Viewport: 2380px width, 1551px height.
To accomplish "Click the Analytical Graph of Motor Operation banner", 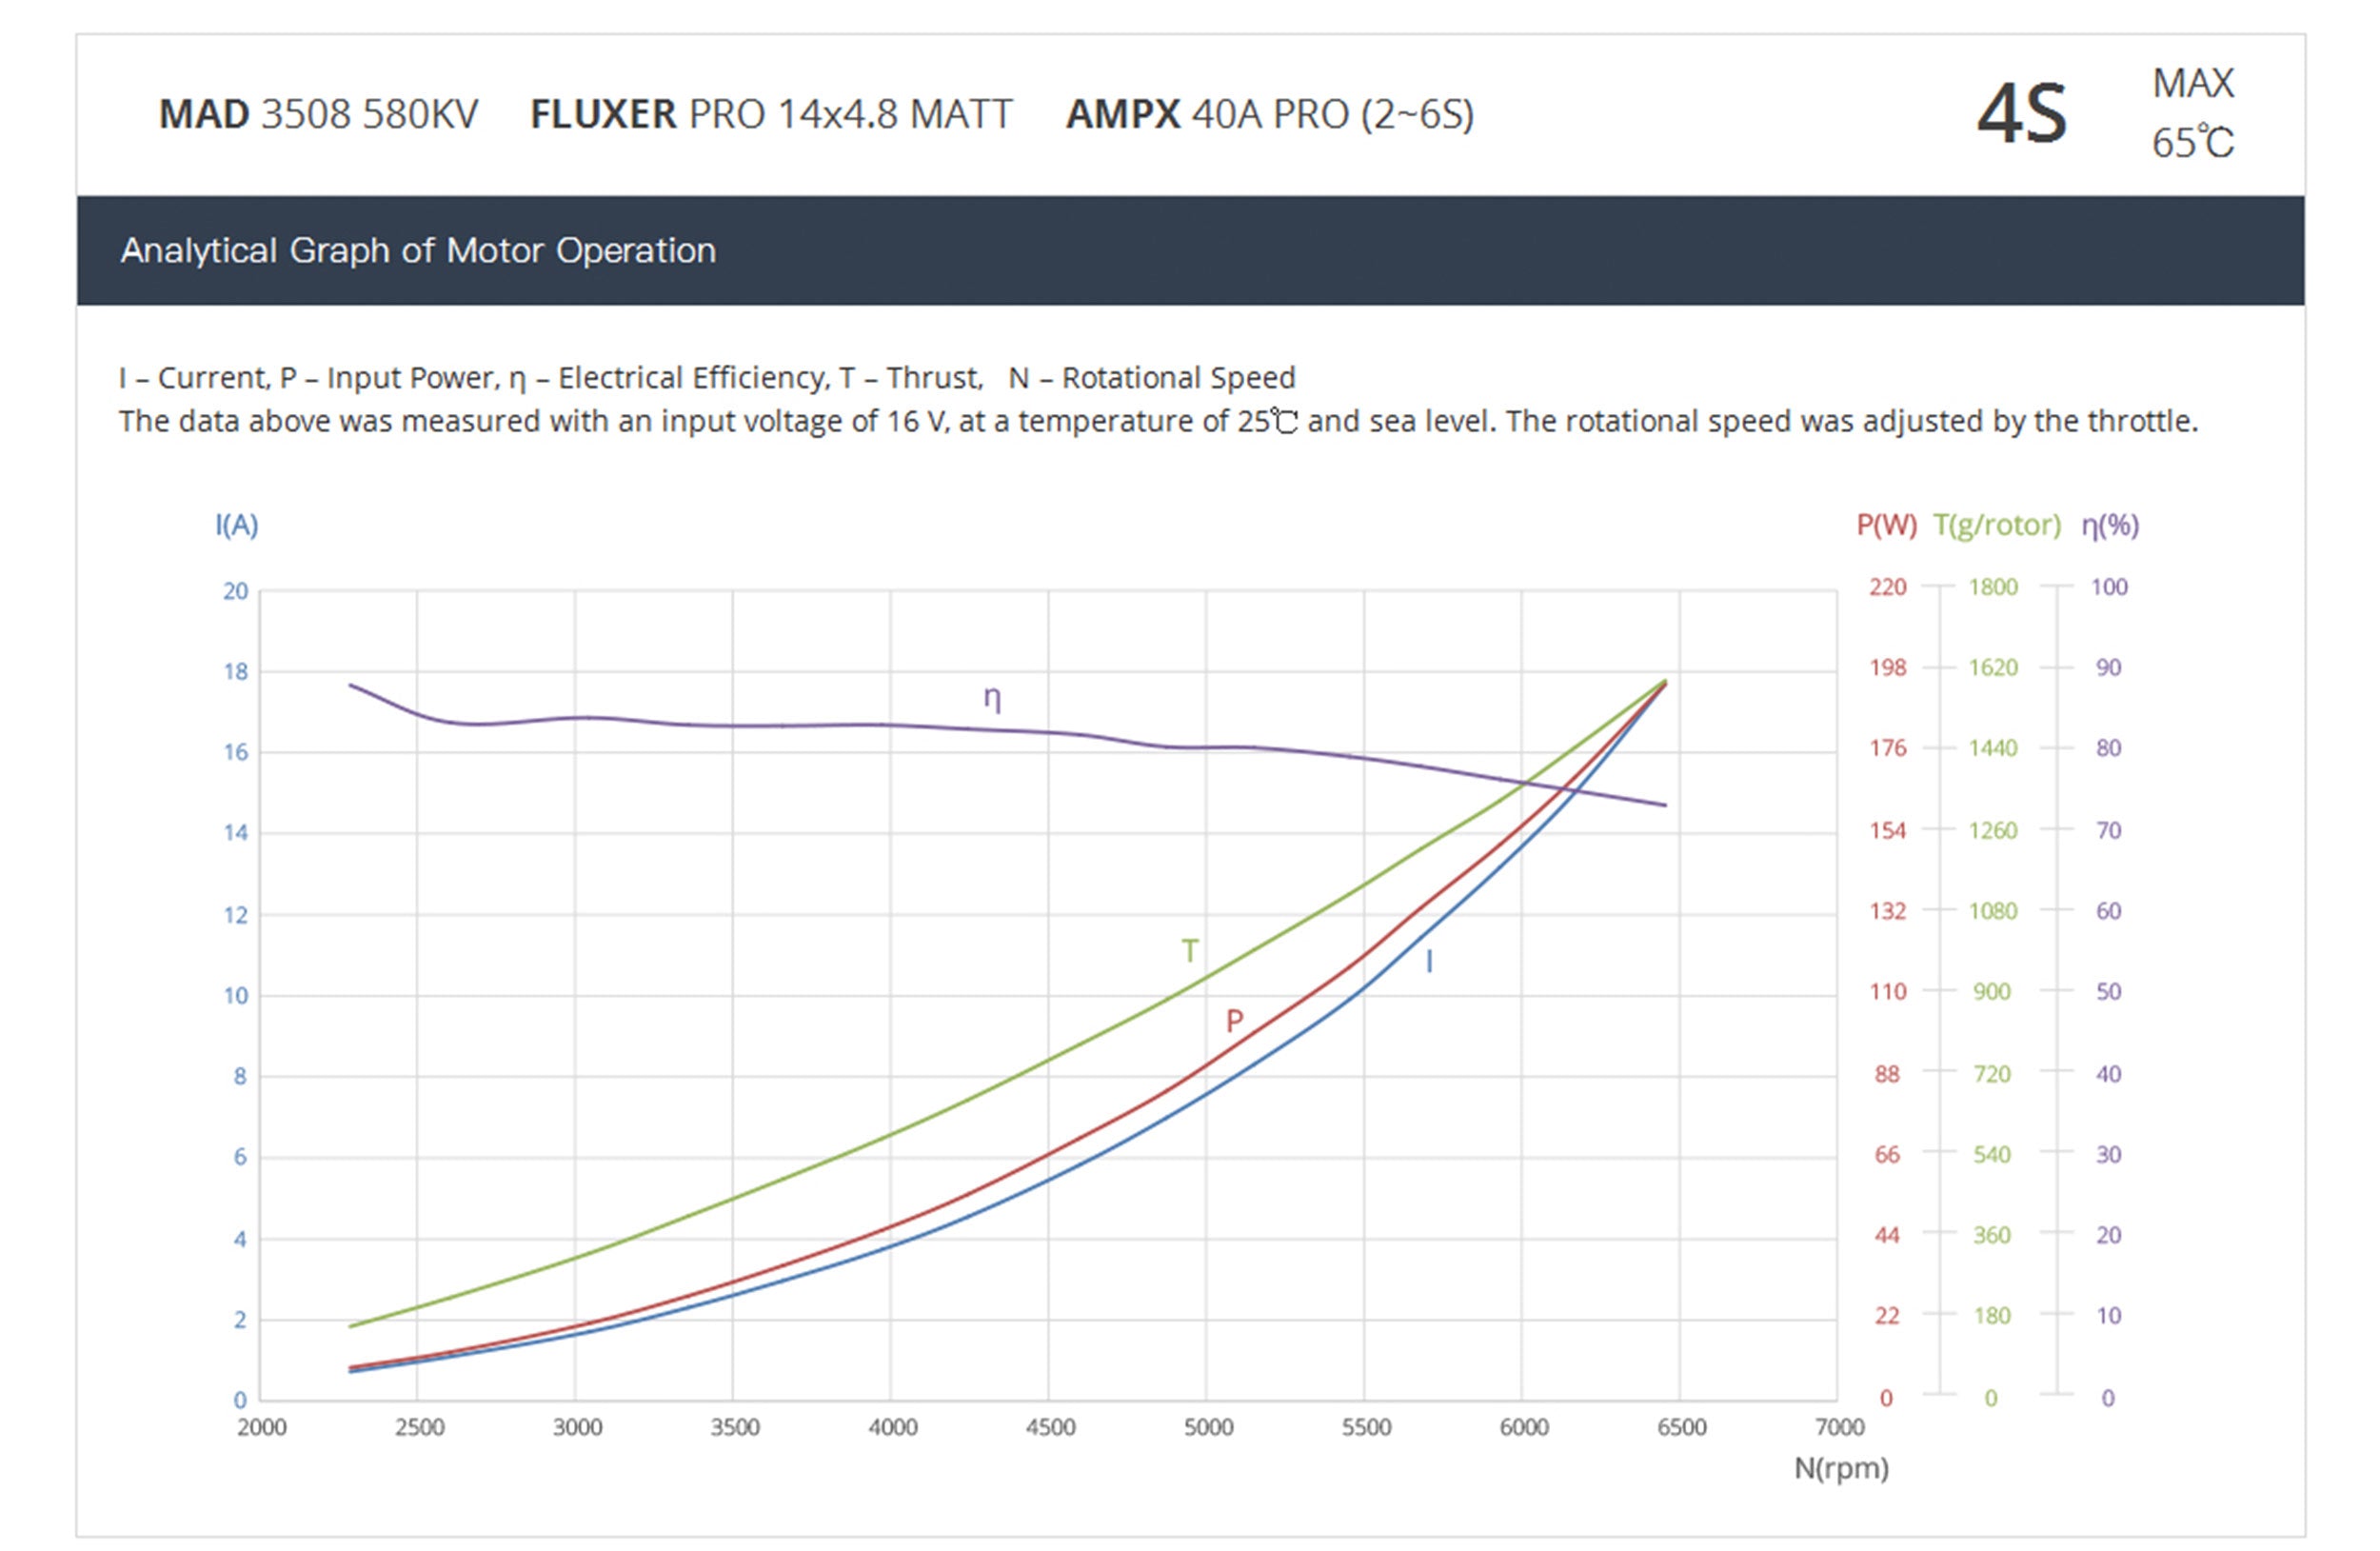I will click(x=418, y=250).
